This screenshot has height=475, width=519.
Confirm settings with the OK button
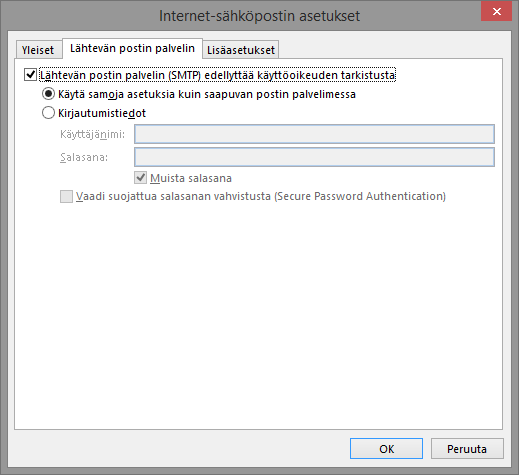click(x=386, y=449)
